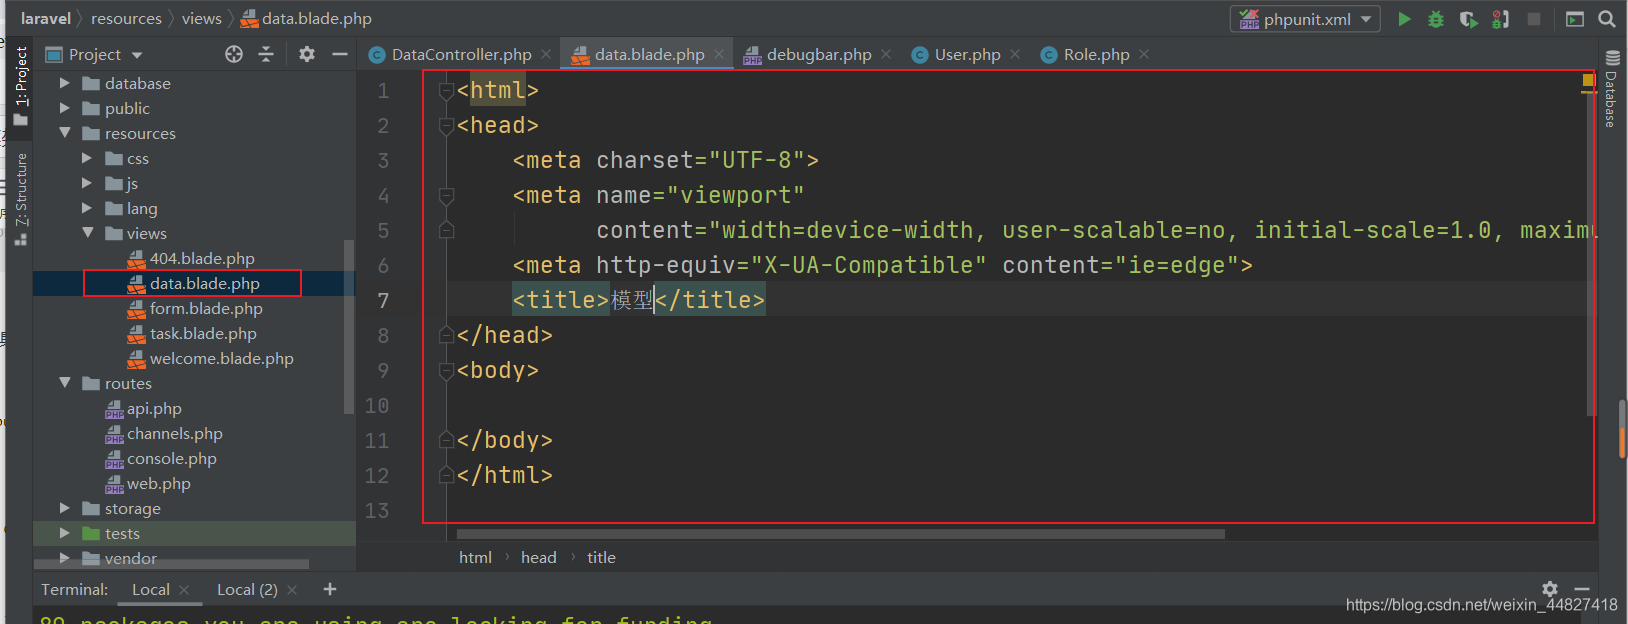Viewport: 1628px width, 624px height.
Task: Click the window layout icon near search
Action: coord(1575,19)
